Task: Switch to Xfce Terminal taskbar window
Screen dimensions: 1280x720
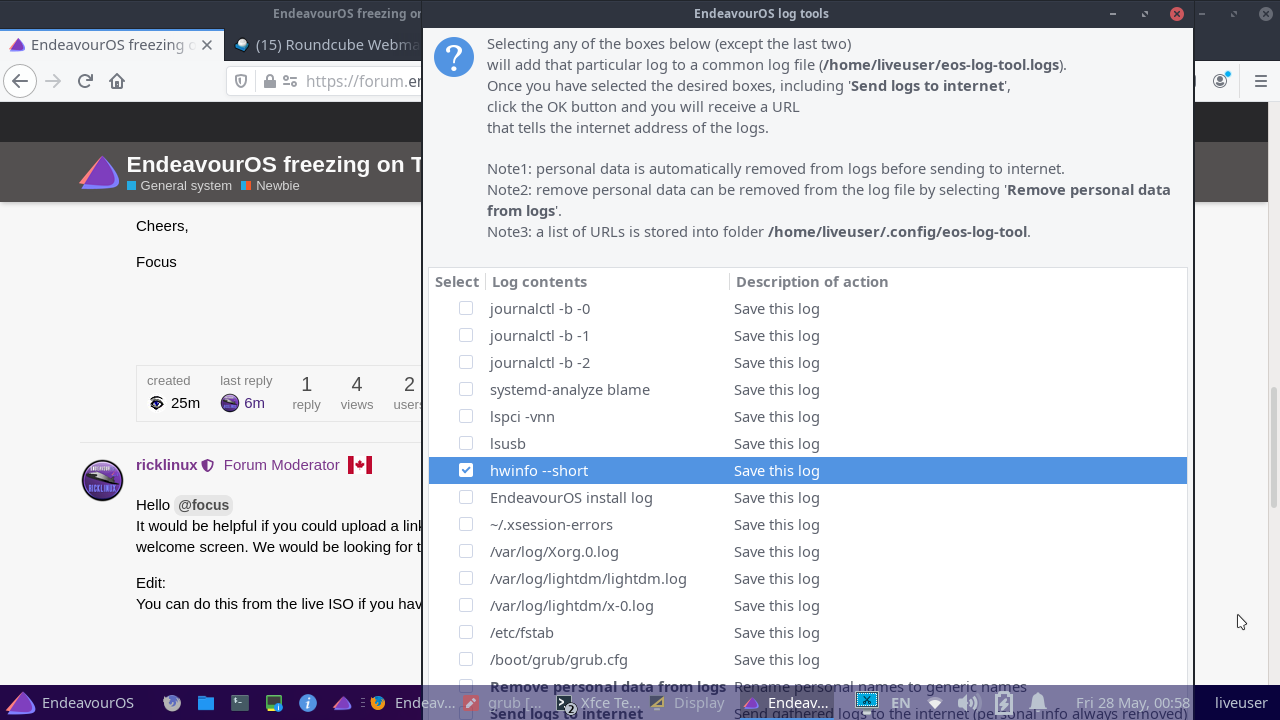Action: [x=598, y=703]
